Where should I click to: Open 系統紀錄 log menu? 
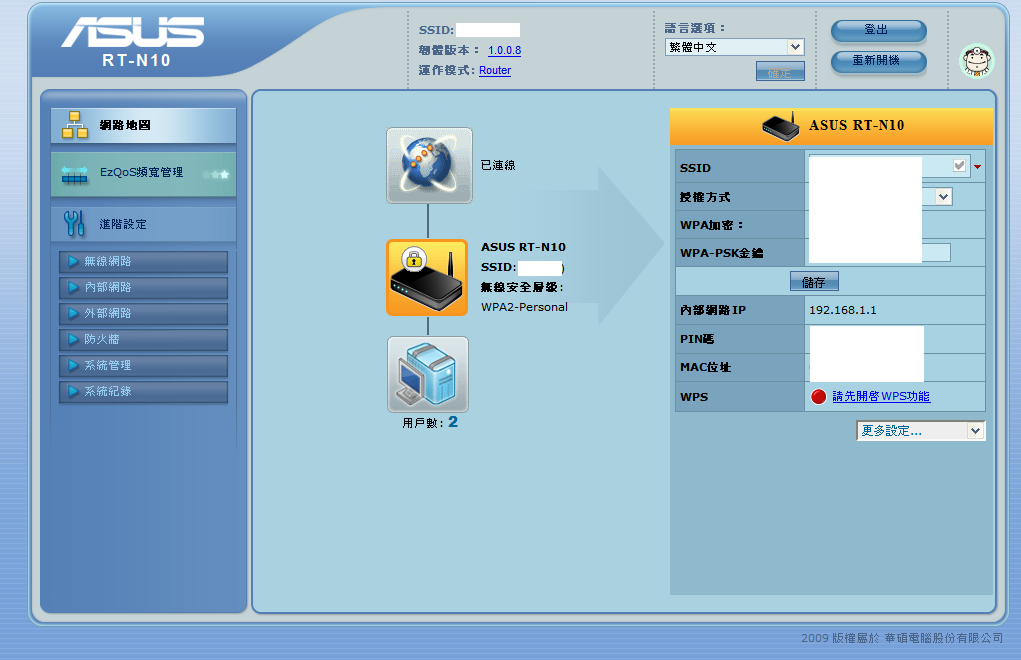point(143,392)
